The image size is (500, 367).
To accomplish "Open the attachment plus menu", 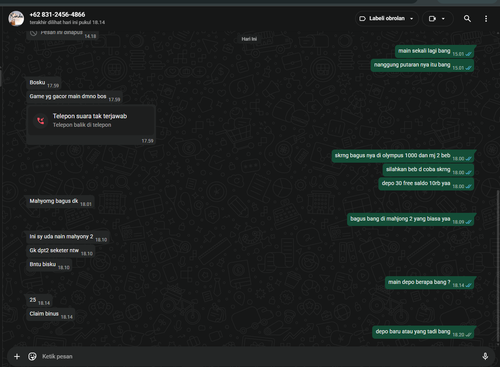I will (17, 356).
